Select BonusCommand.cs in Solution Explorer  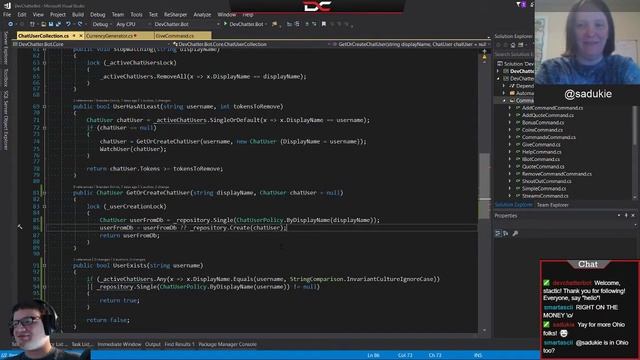[x=543, y=122]
